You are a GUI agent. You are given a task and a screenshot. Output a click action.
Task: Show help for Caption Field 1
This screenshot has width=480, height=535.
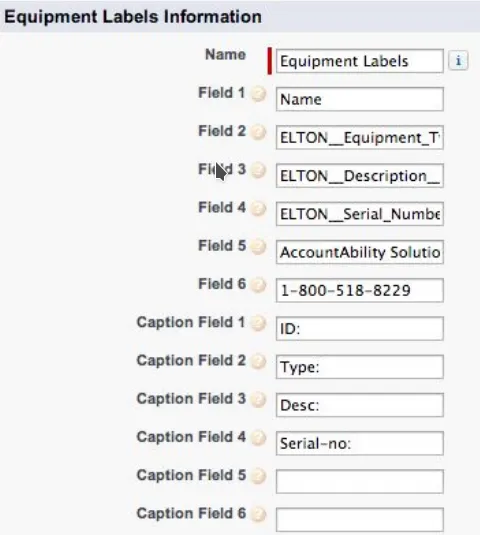(258, 323)
